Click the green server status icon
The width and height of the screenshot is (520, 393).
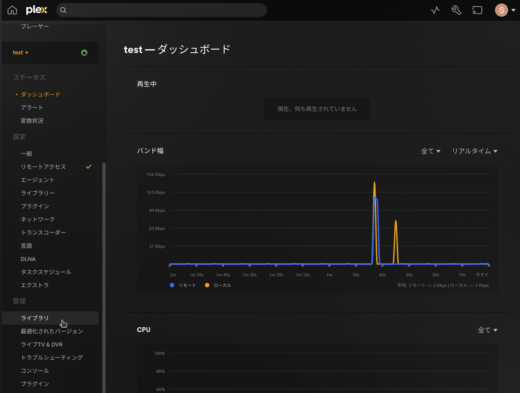coord(84,53)
